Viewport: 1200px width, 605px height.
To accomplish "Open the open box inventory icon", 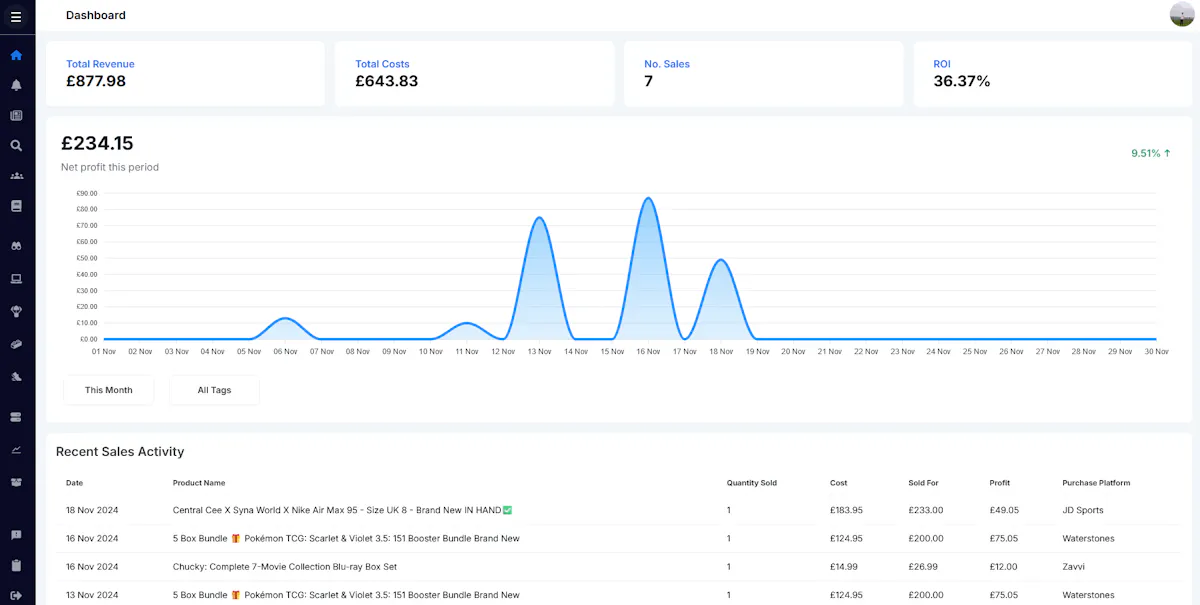I will [x=16, y=482].
